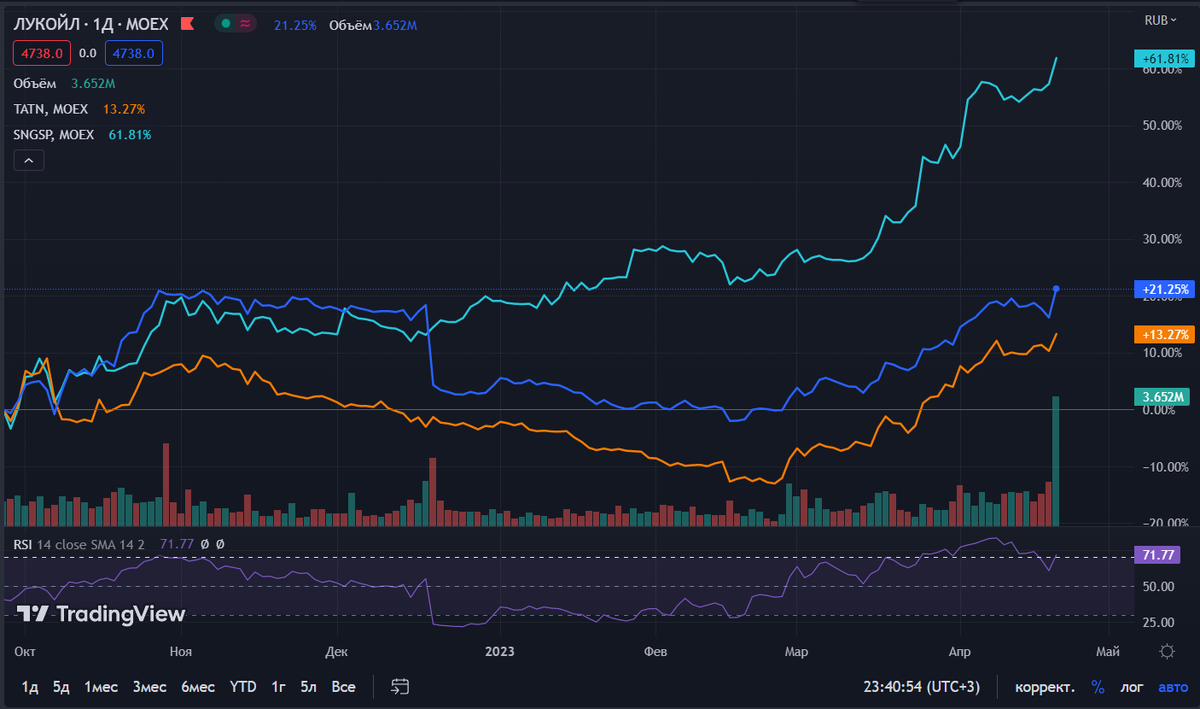Click the red sell price 4738.0 box
1200x709 pixels.
[x=41, y=54]
